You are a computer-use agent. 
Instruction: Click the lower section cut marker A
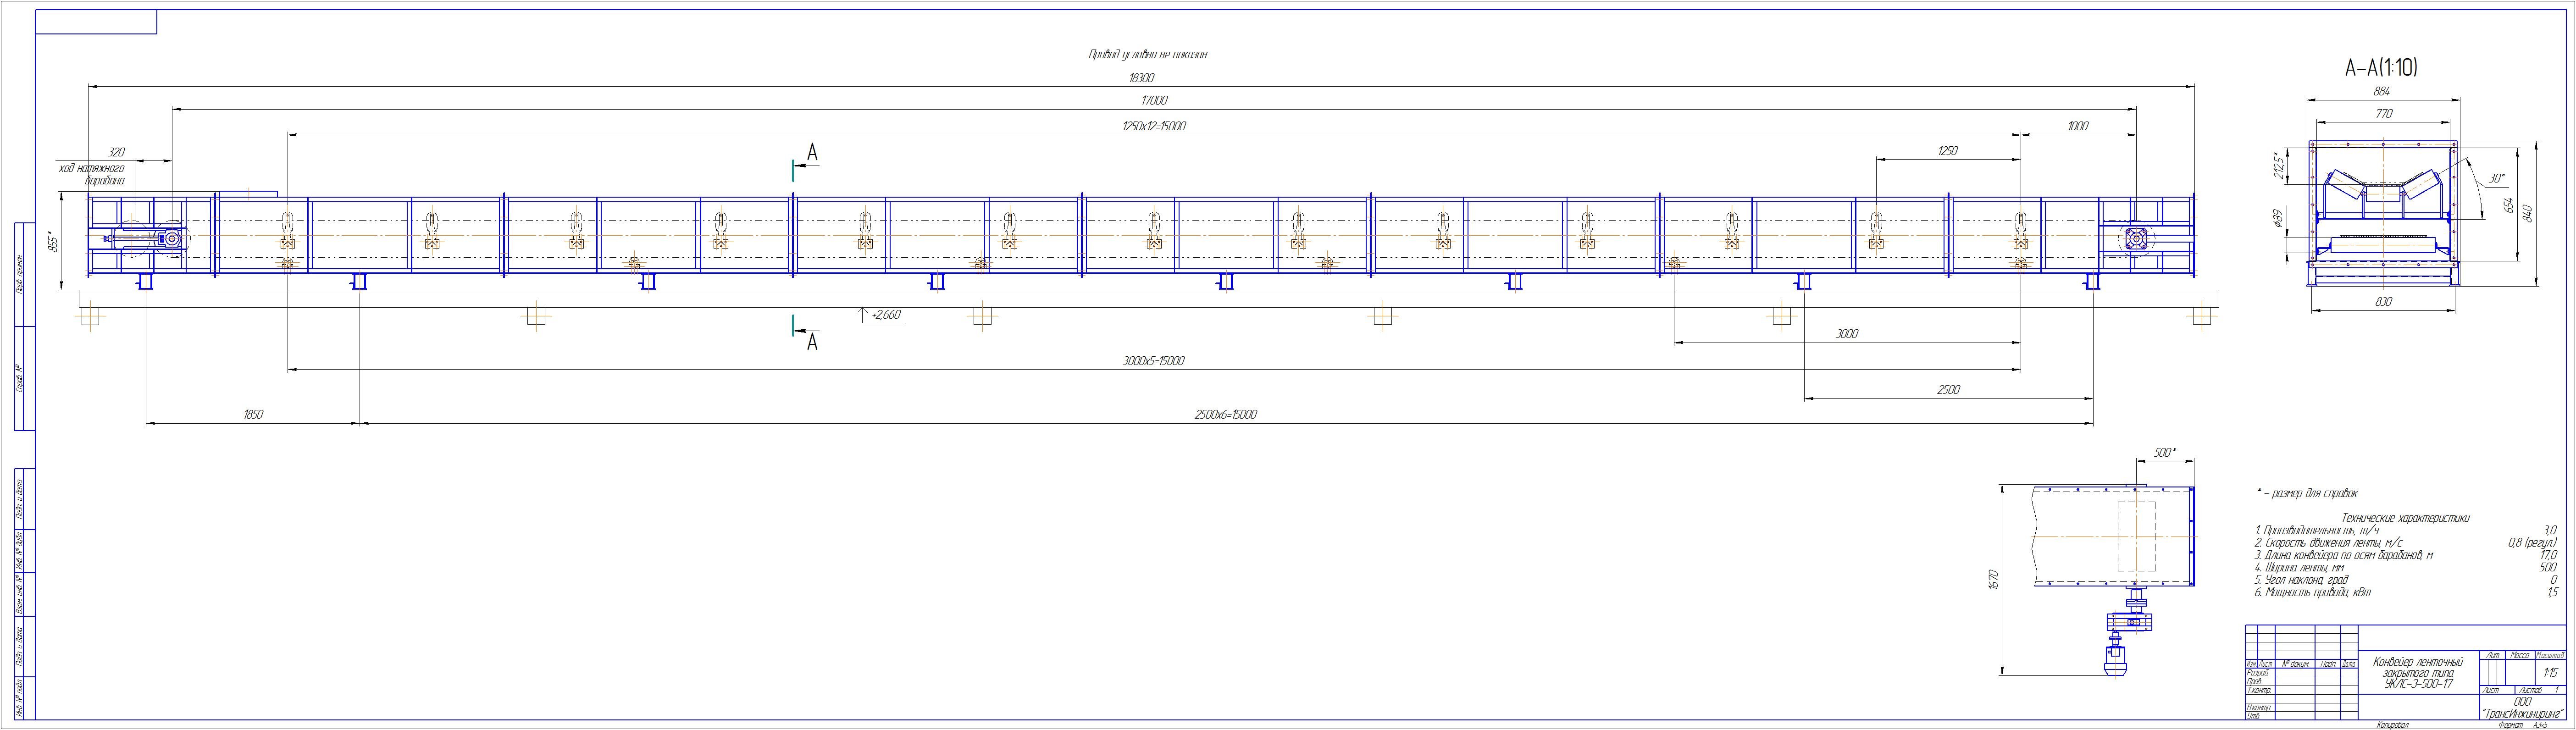812,342
